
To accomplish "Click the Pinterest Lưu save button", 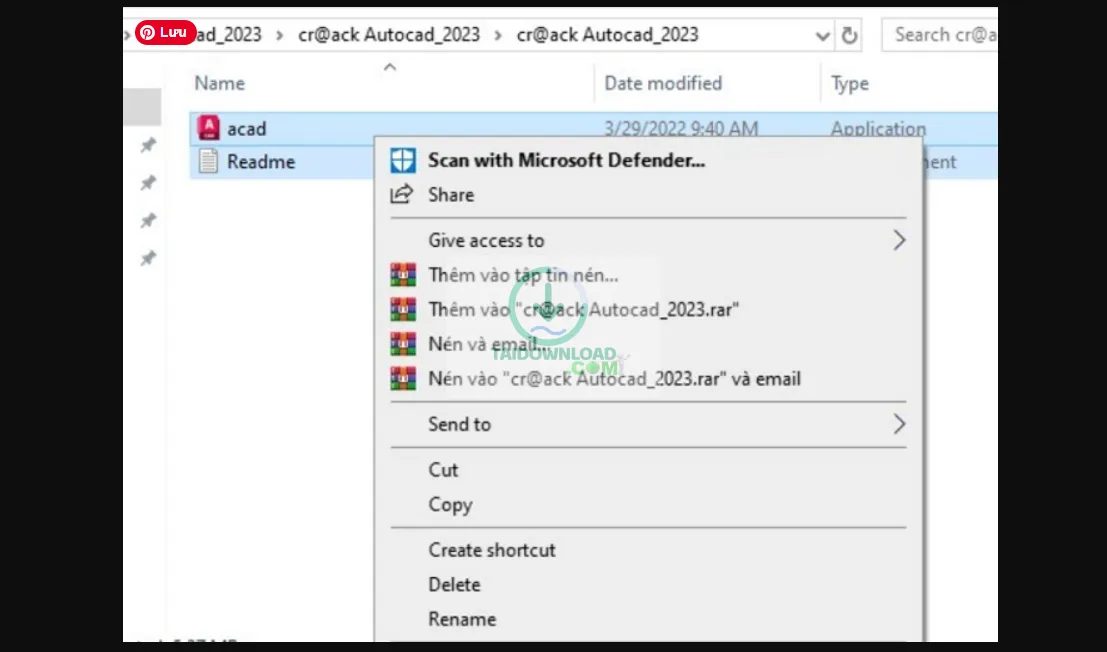I will pos(165,31).
